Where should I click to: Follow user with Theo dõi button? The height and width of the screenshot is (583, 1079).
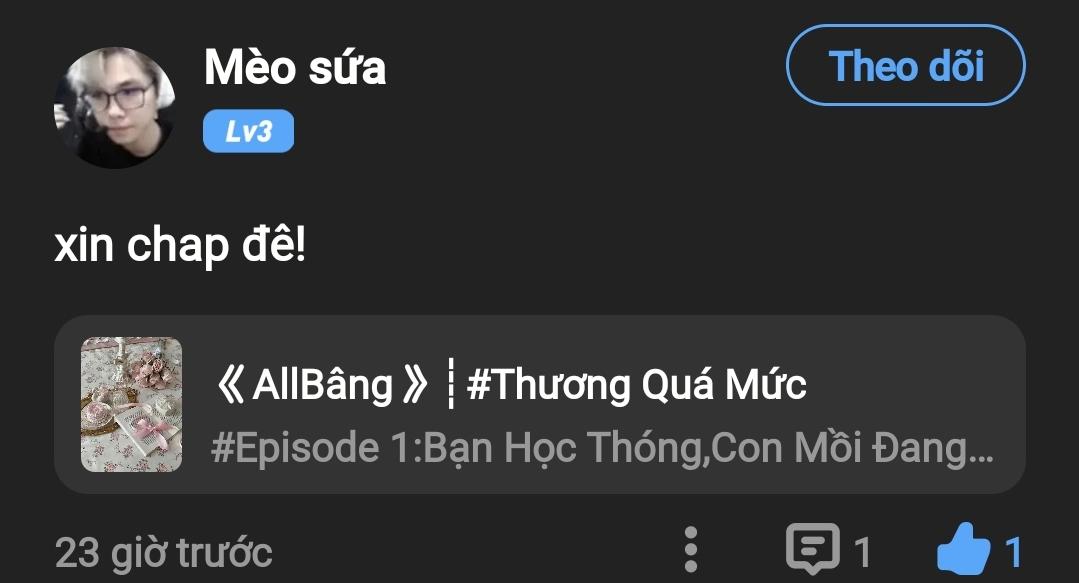906,65
